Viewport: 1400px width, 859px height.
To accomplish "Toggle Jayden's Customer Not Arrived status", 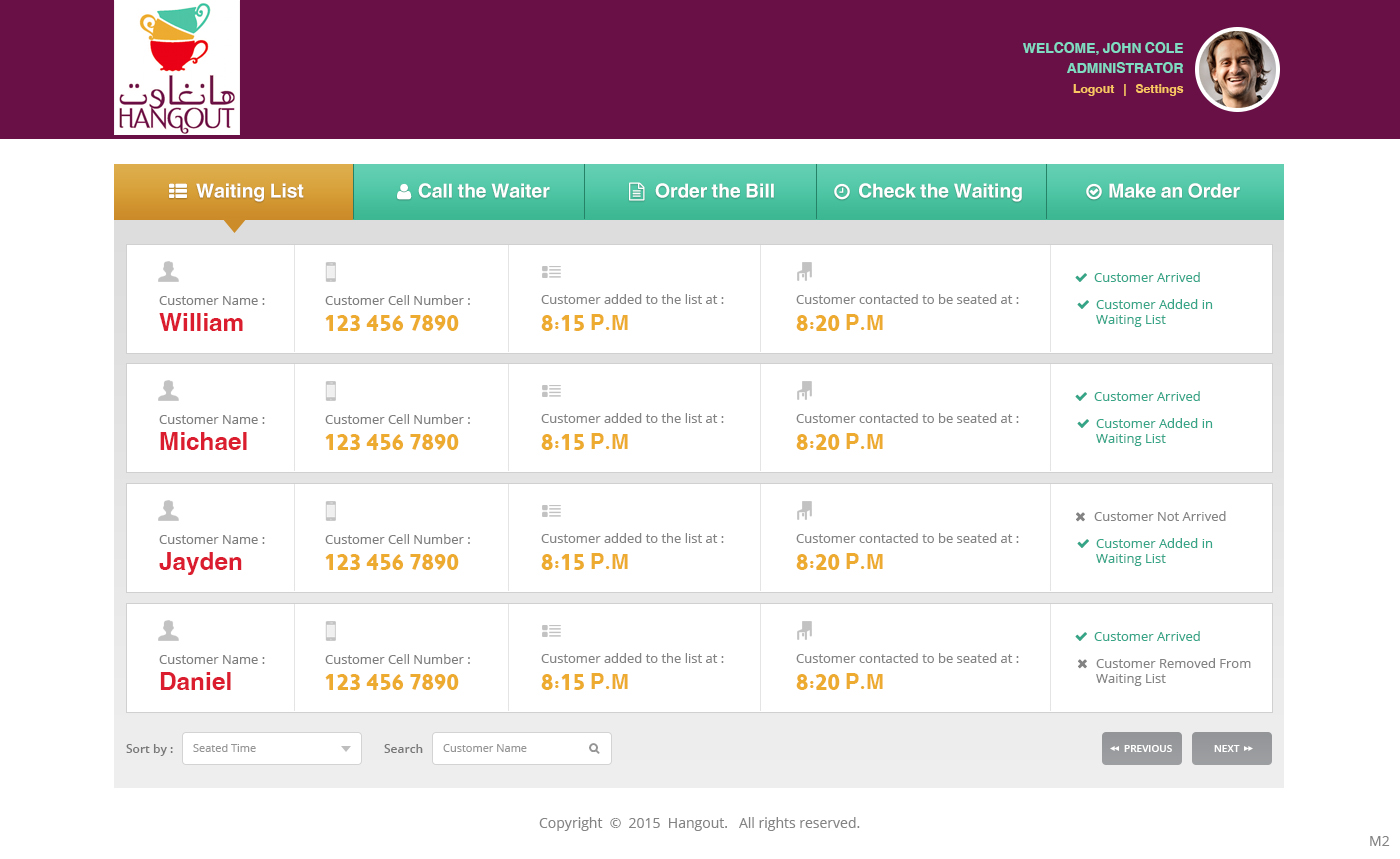I will tap(1081, 517).
